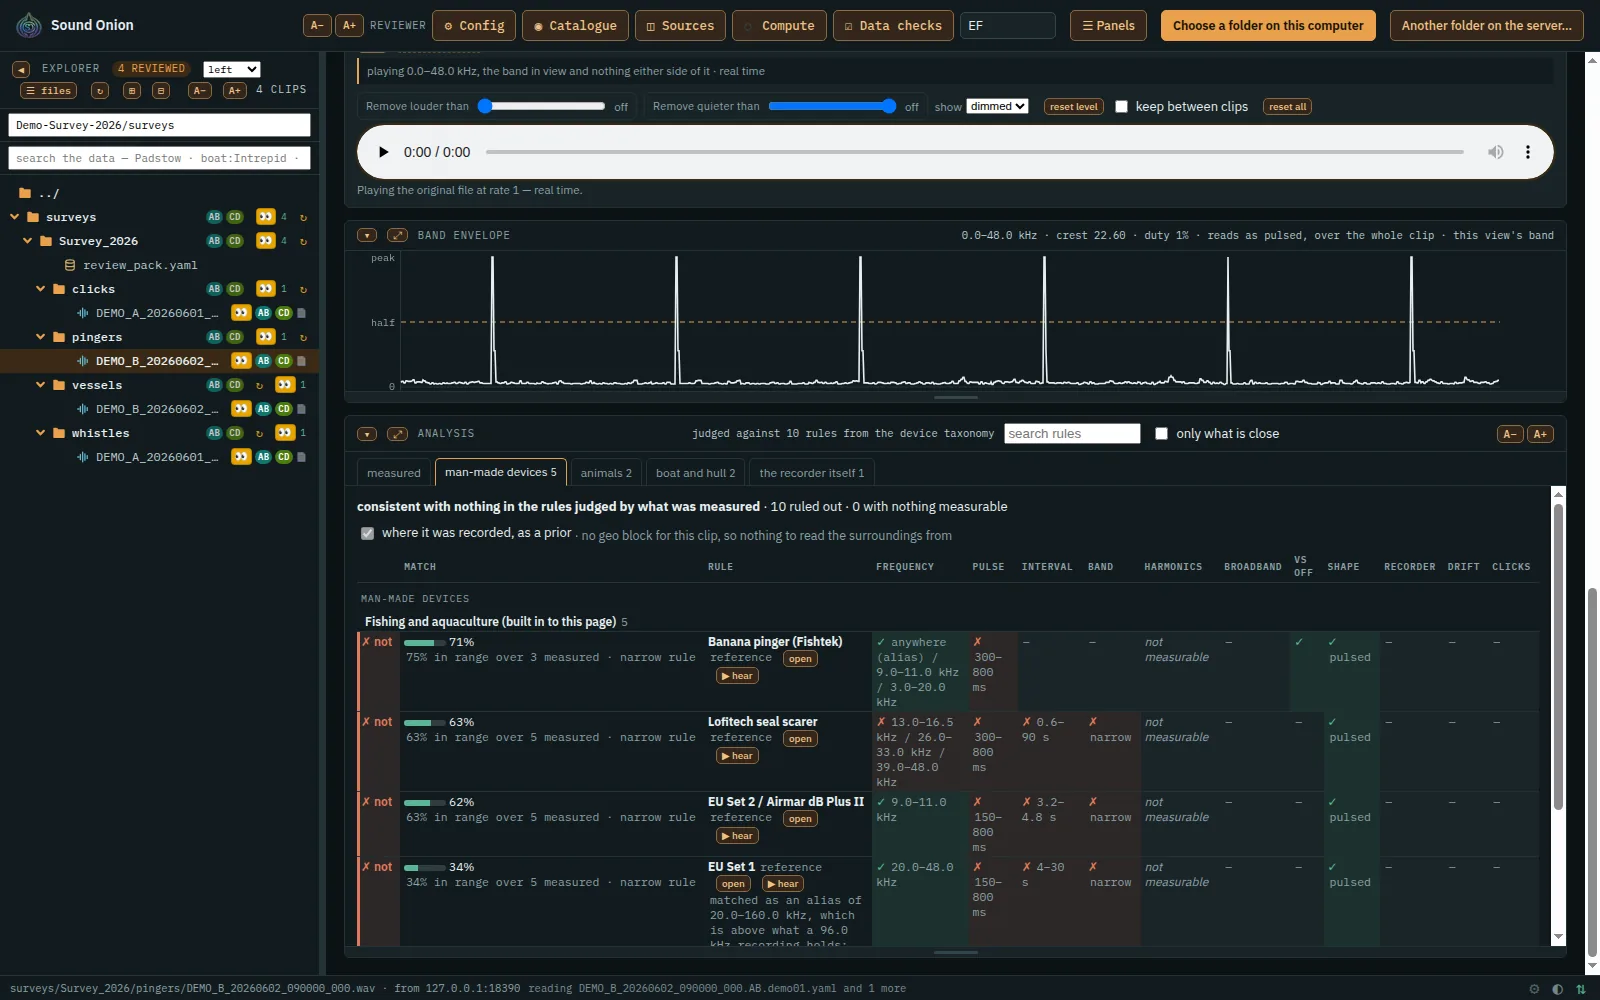The image size is (1600, 1000).
Task: Maximize the Analysis panel with expand icon
Action: (x=397, y=434)
